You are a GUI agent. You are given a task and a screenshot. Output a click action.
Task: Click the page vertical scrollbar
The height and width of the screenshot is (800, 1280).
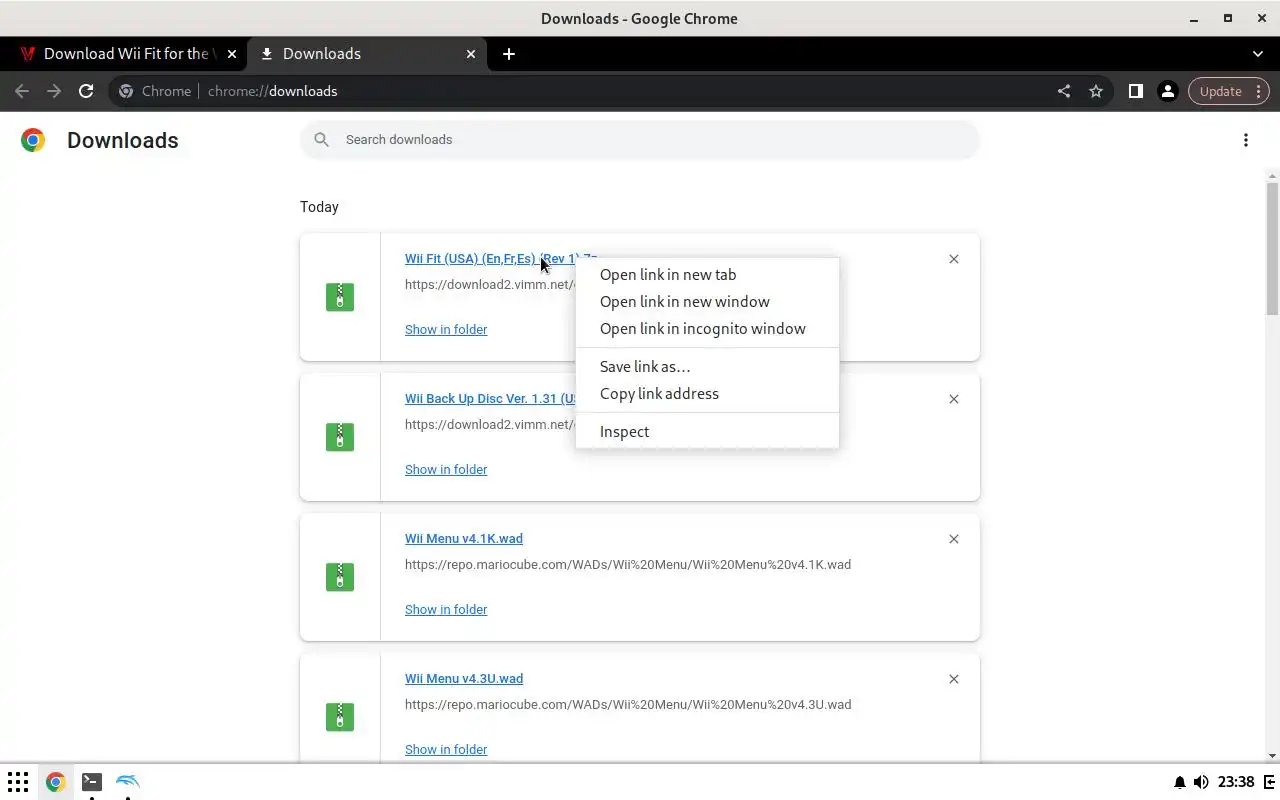click(1272, 249)
